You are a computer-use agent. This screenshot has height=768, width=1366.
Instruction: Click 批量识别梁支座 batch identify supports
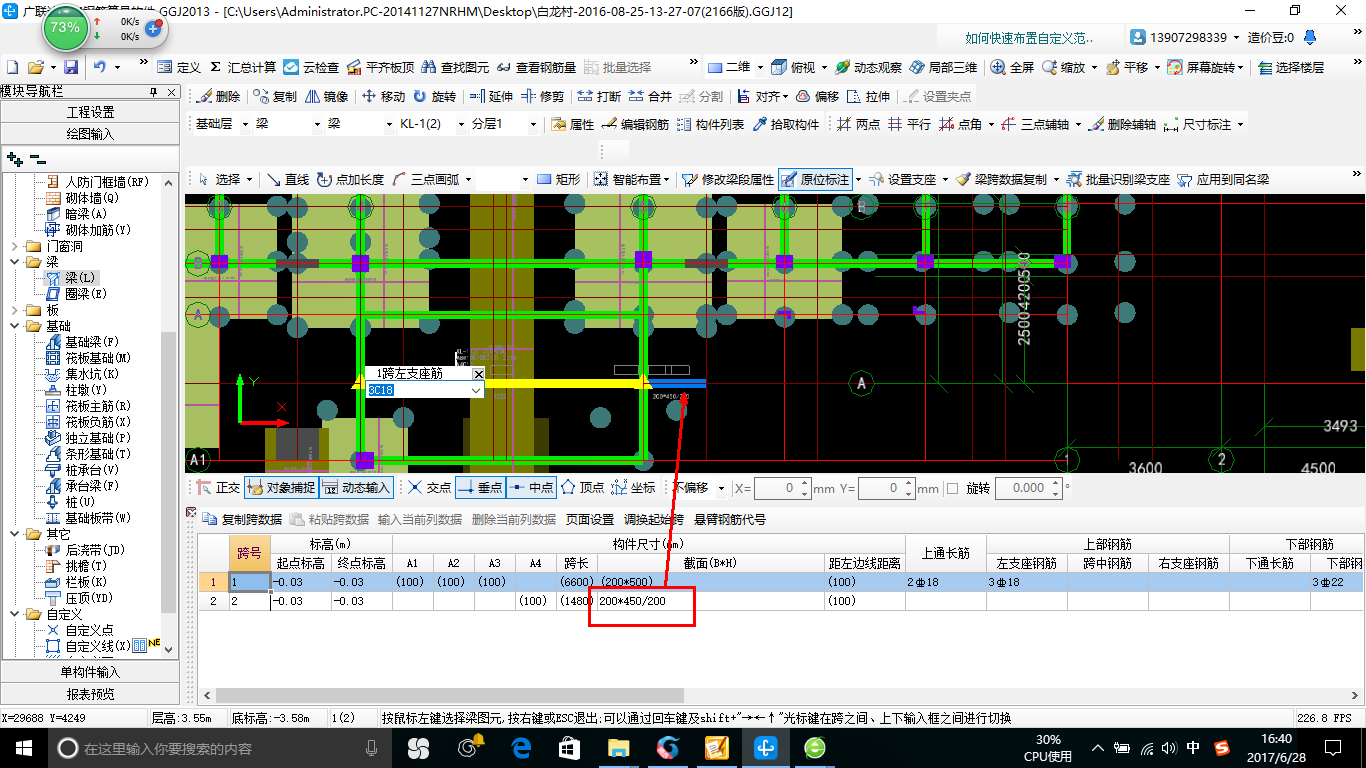pyautogui.click(x=1118, y=180)
